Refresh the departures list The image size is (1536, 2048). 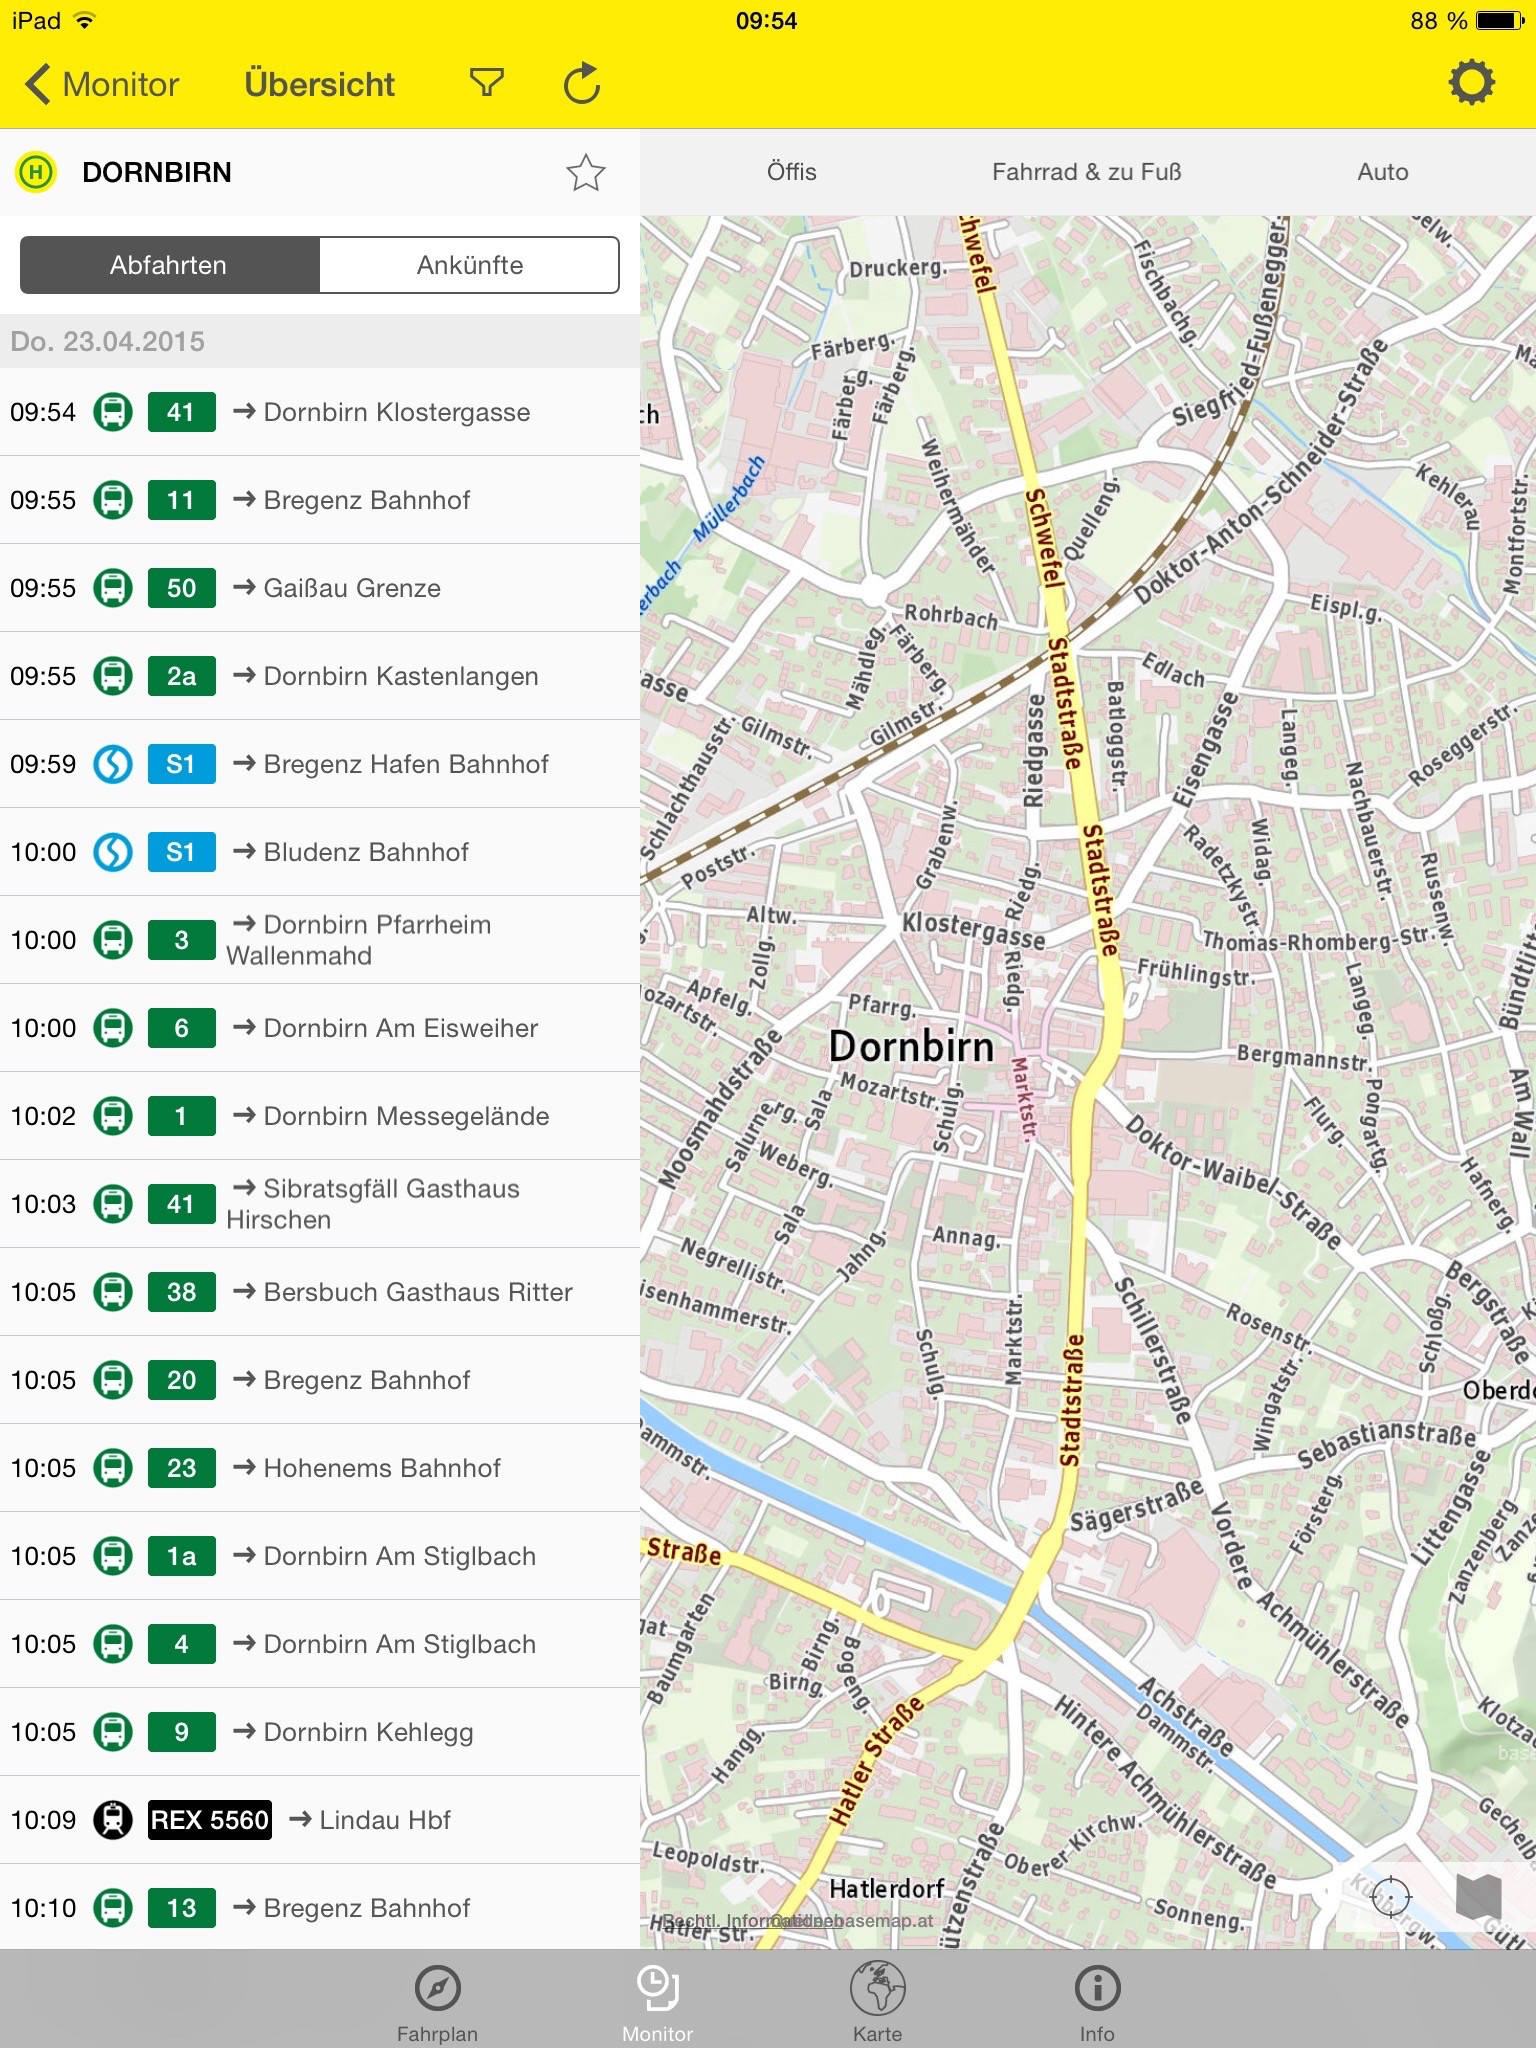(x=582, y=84)
